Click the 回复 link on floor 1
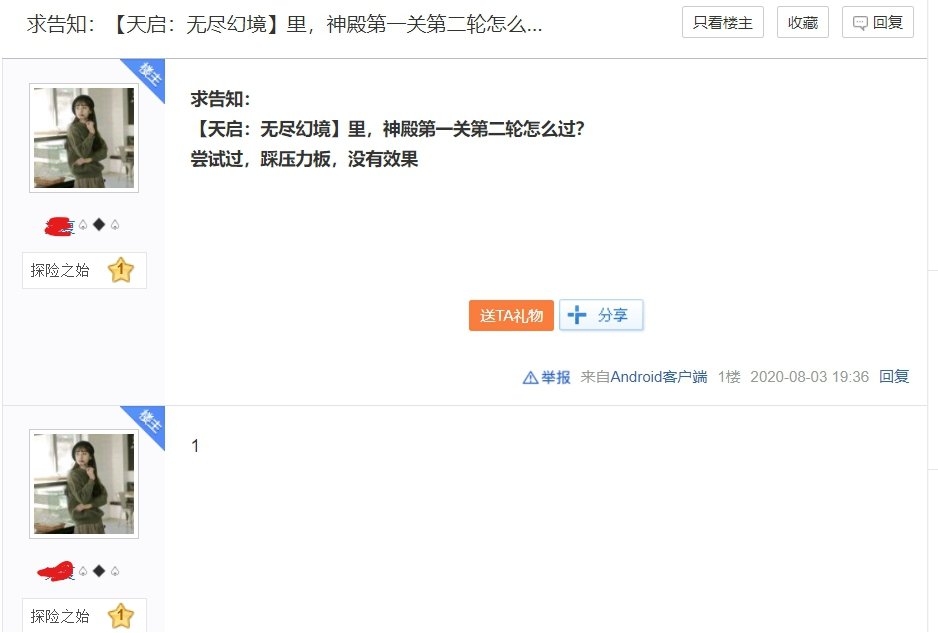The image size is (938, 633). click(x=894, y=376)
